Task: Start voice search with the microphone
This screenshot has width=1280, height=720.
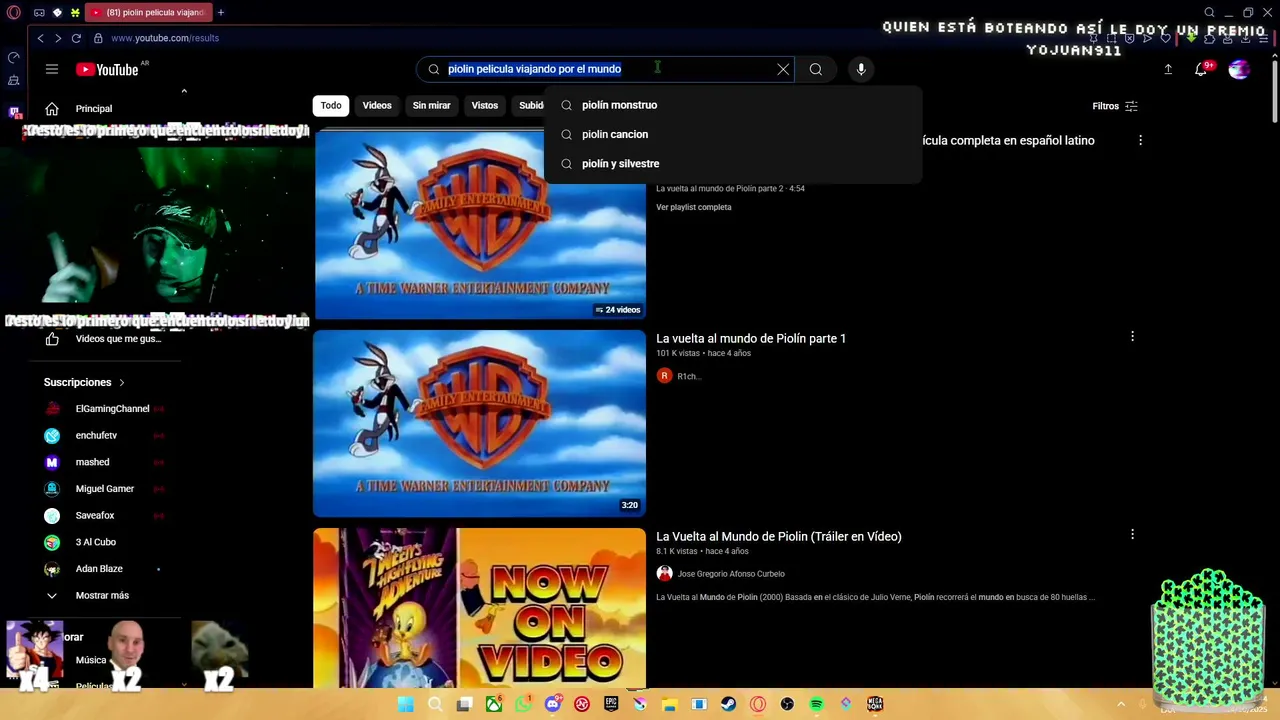Action: (861, 69)
